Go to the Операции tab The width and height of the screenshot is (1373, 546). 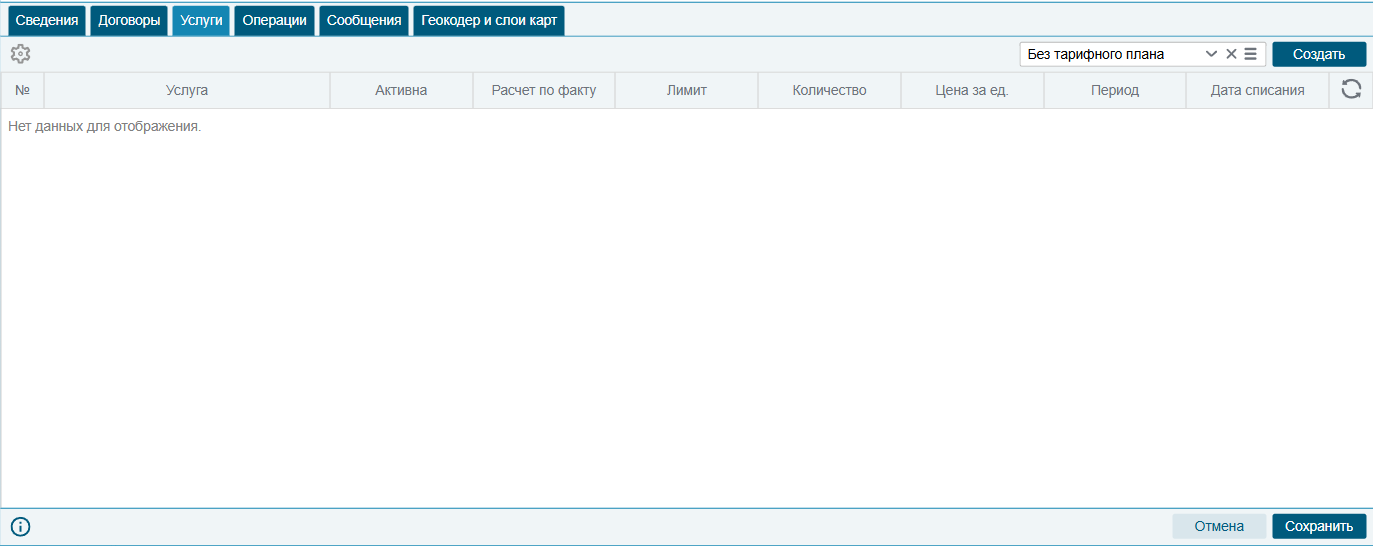[274, 20]
